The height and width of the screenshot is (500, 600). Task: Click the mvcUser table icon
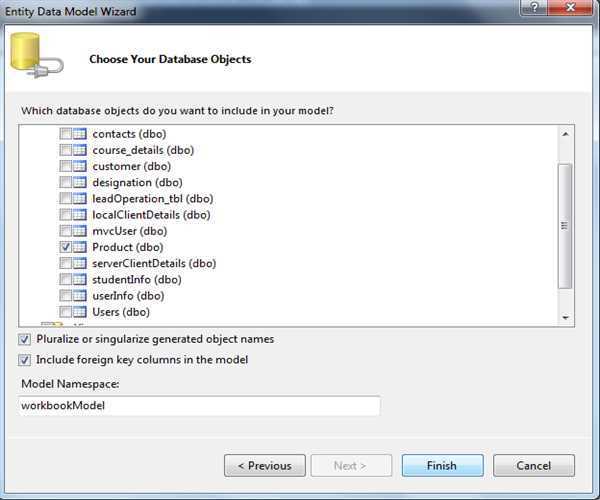click(x=81, y=231)
